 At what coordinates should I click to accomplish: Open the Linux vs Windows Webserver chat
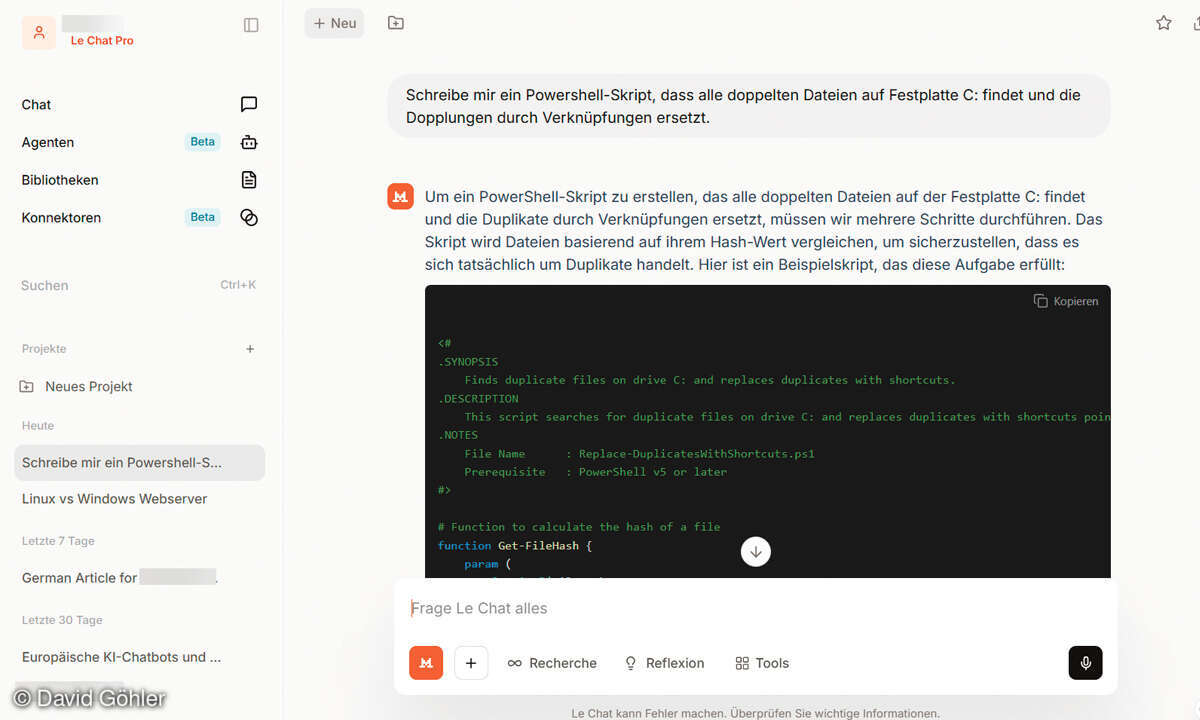tap(115, 499)
